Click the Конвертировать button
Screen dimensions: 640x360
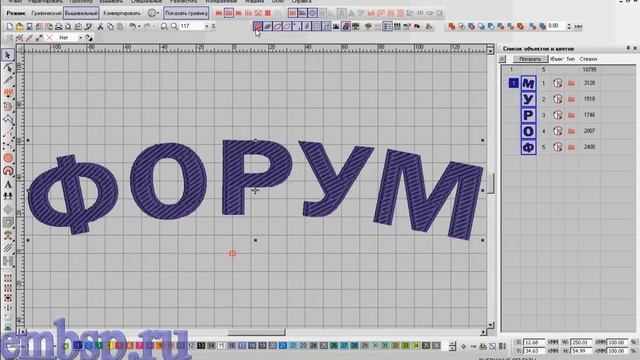tap(122, 13)
